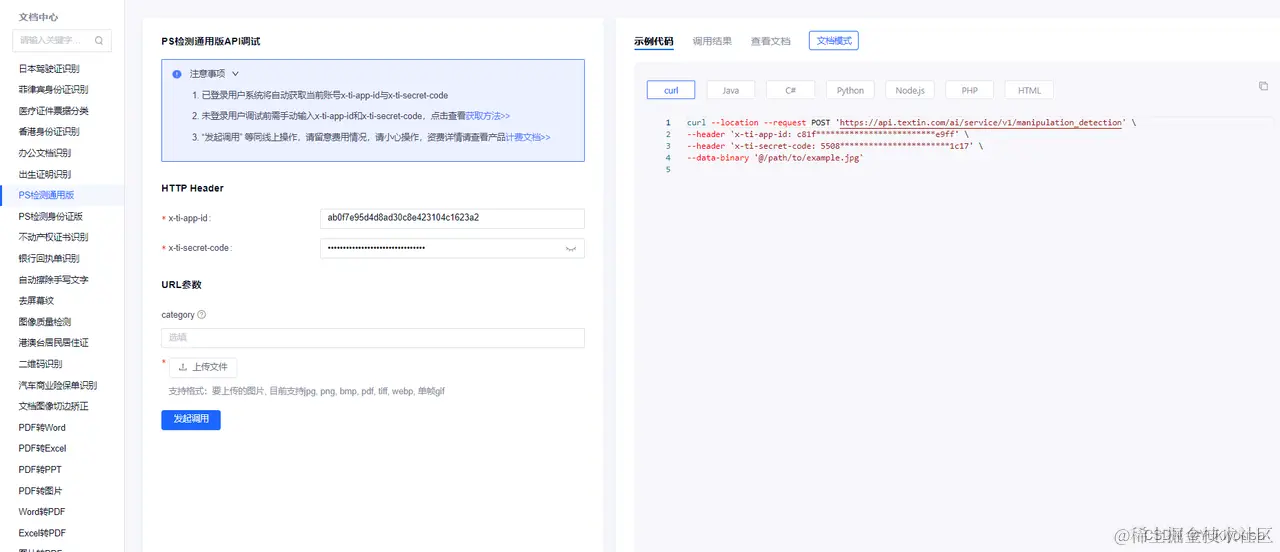1280x552 pixels.
Task: Click the HTTP Header section title
Action: click(193, 188)
